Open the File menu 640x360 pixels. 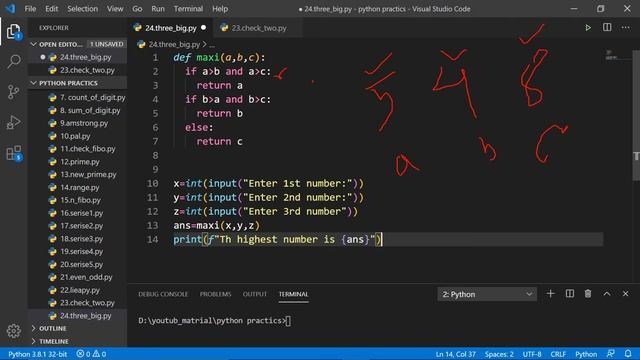coord(30,9)
